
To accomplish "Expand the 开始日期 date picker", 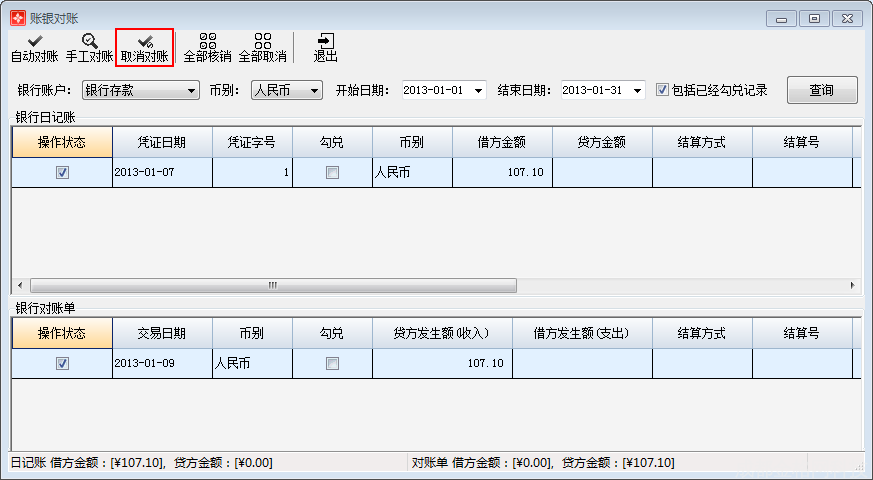I will (x=478, y=91).
